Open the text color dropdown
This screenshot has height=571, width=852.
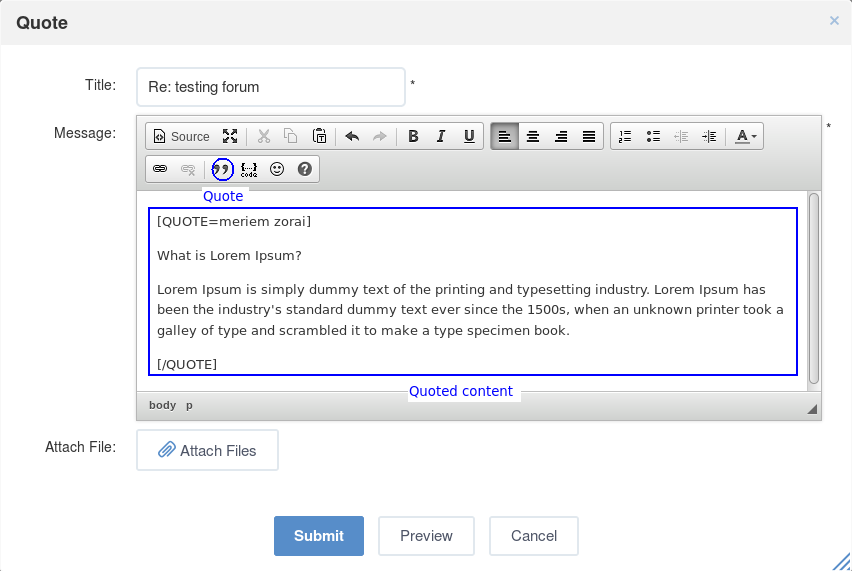pos(746,136)
